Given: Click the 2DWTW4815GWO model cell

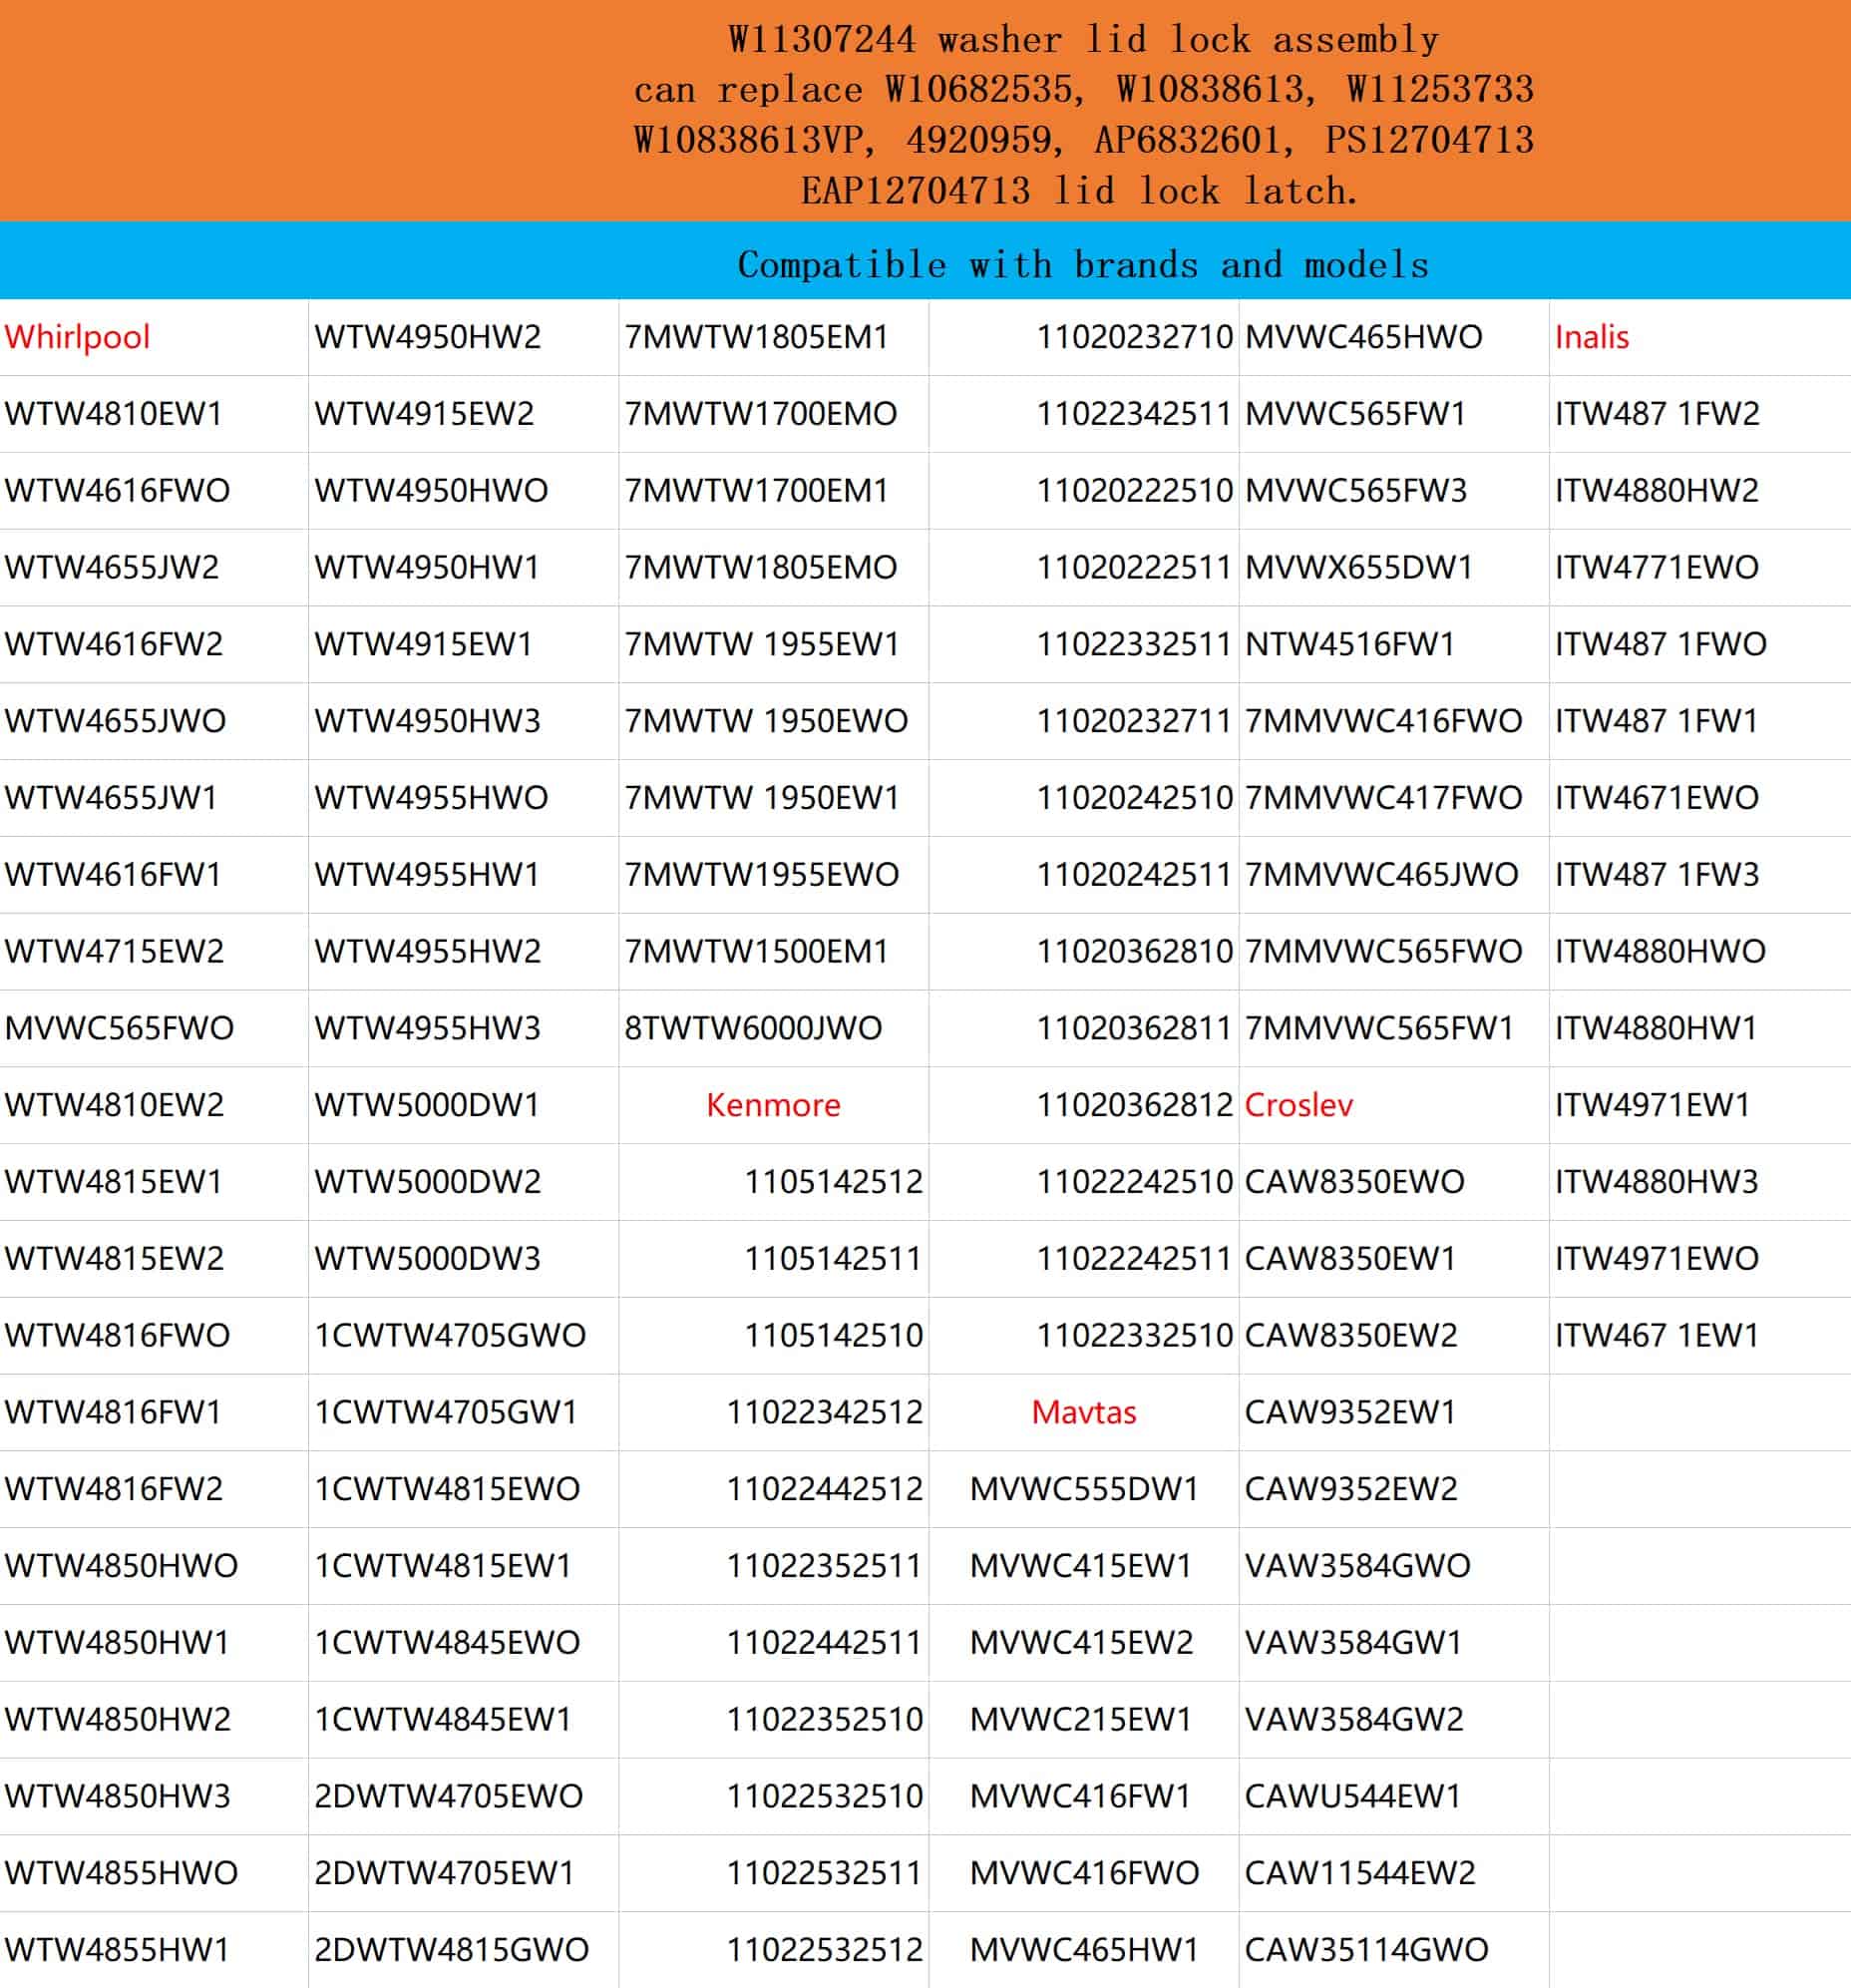Looking at the screenshot, I should coord(451,1949).
